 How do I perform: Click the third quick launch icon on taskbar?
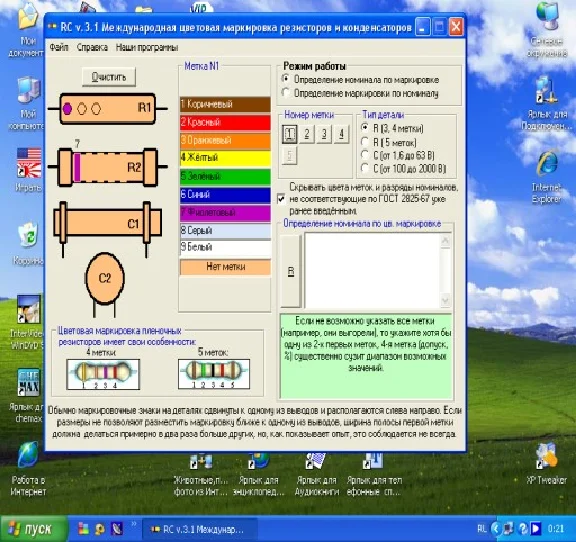(x=117, y=529)
